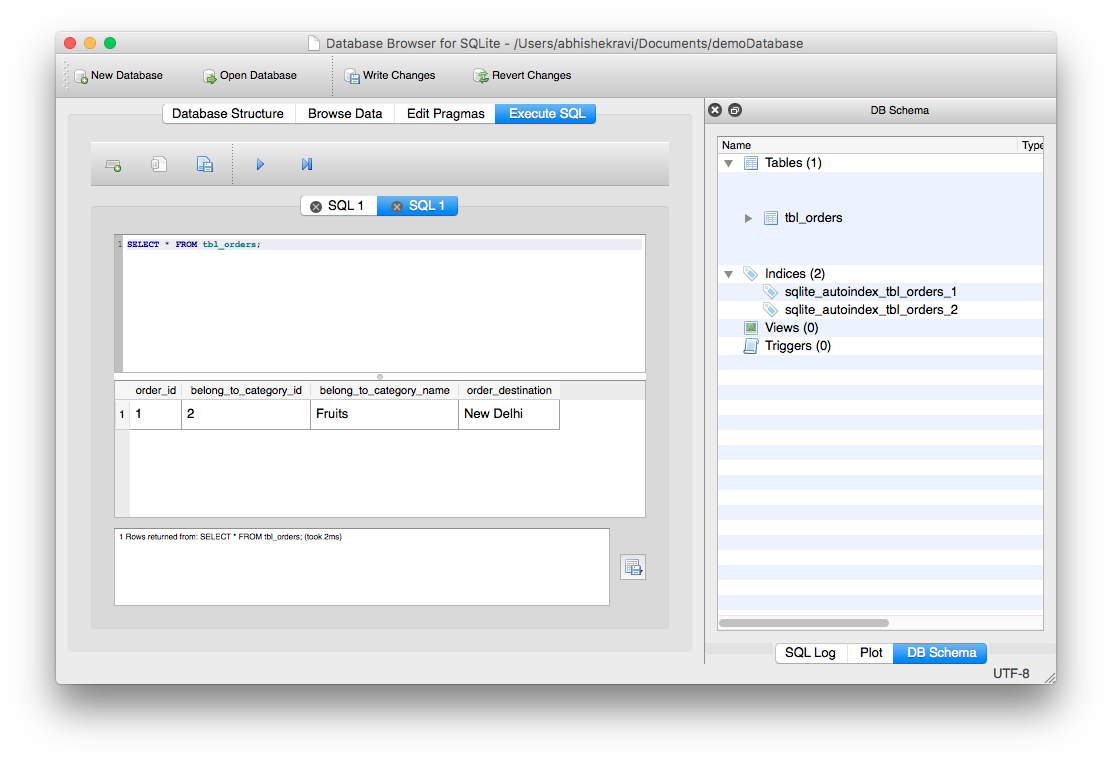Click the Open Database button
This screenshot has width=1112, height=764.
point(249,76)
